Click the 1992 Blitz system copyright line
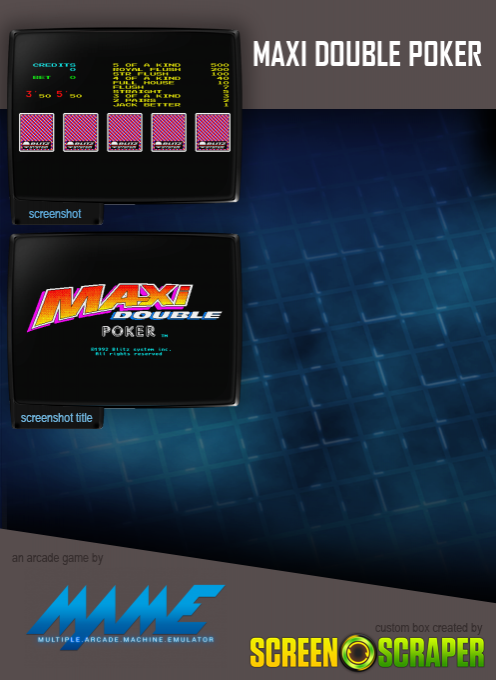Viewport: 496px width, 680px height. [131, 351]
